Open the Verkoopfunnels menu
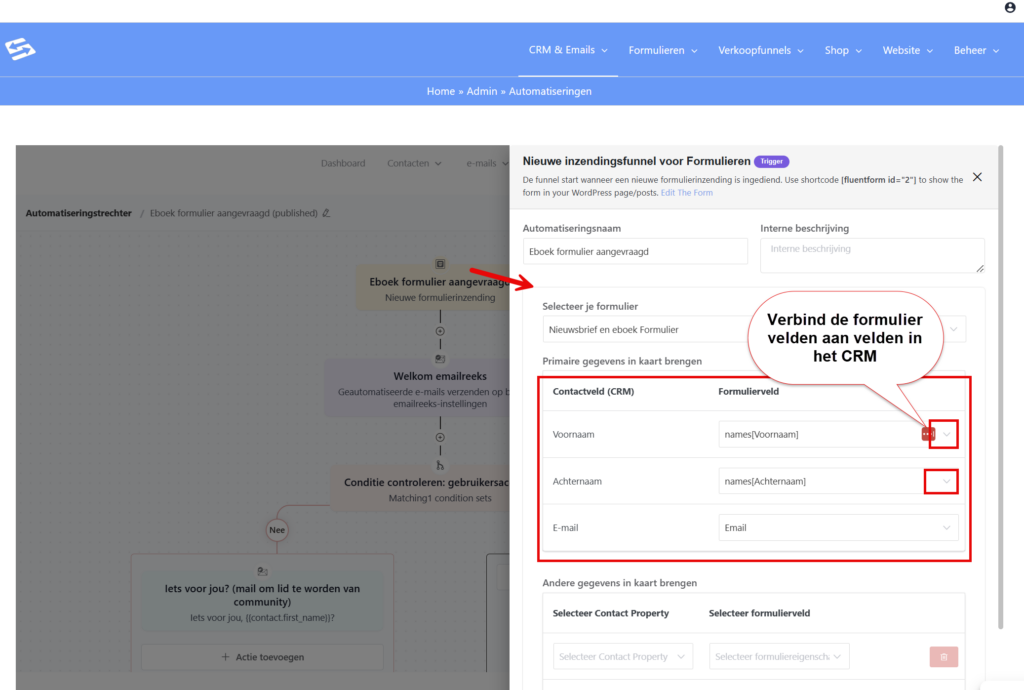This screenshot has height=690, width=1024. point(760,50)
